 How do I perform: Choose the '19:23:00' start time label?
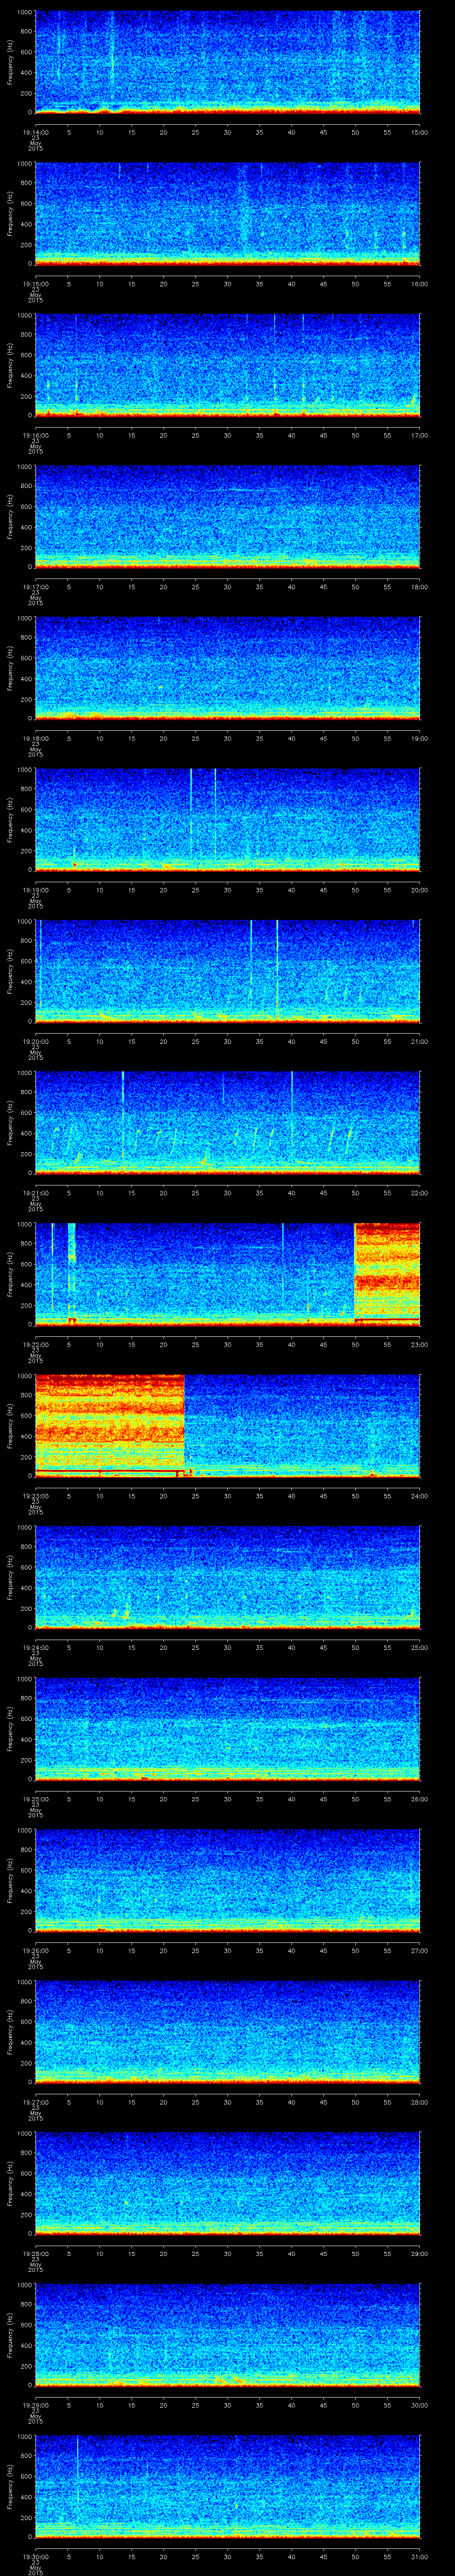[x=35, y=1496]
